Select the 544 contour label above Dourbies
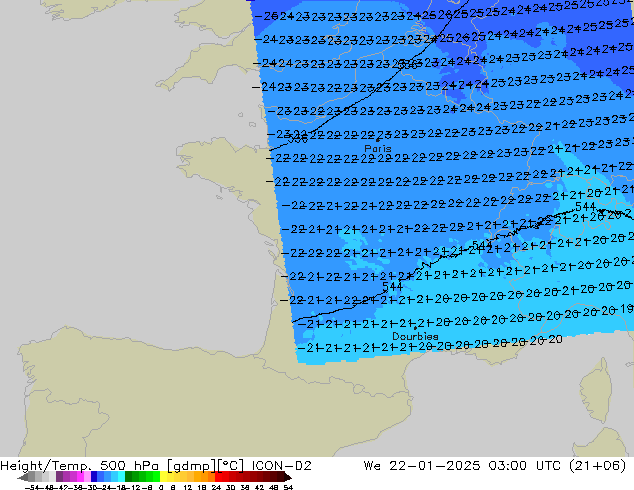This screenshot has height=490, width=634. 392,287
